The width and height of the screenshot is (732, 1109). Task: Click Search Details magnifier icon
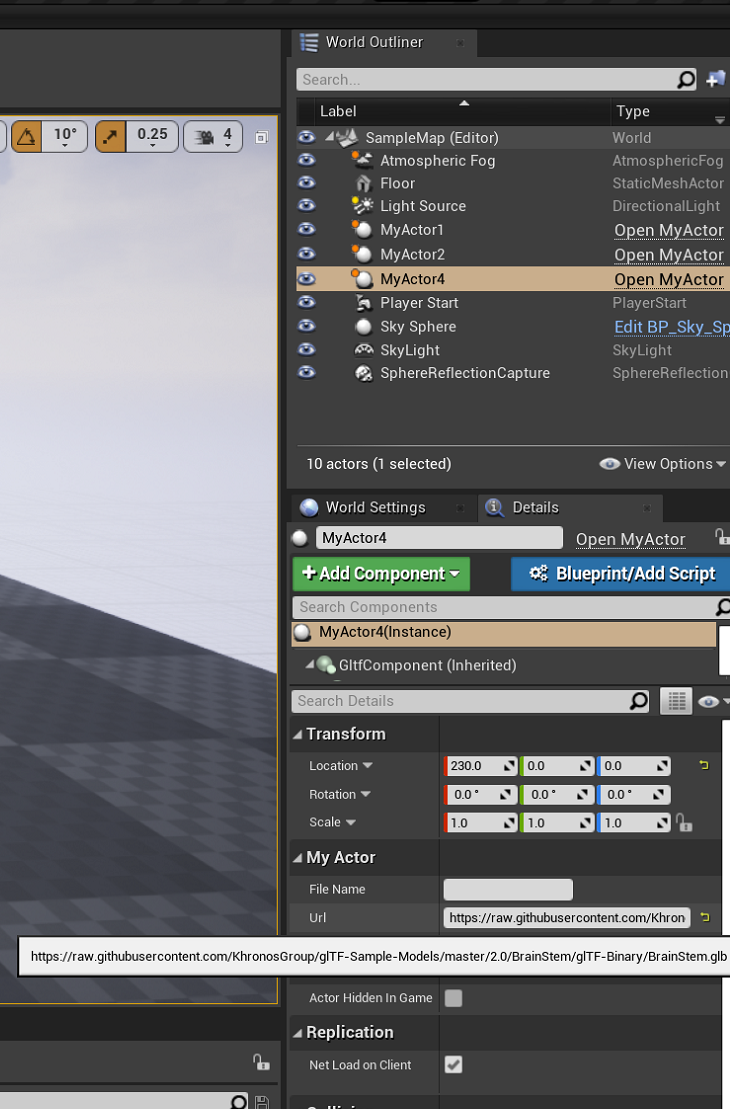[639, 701]
